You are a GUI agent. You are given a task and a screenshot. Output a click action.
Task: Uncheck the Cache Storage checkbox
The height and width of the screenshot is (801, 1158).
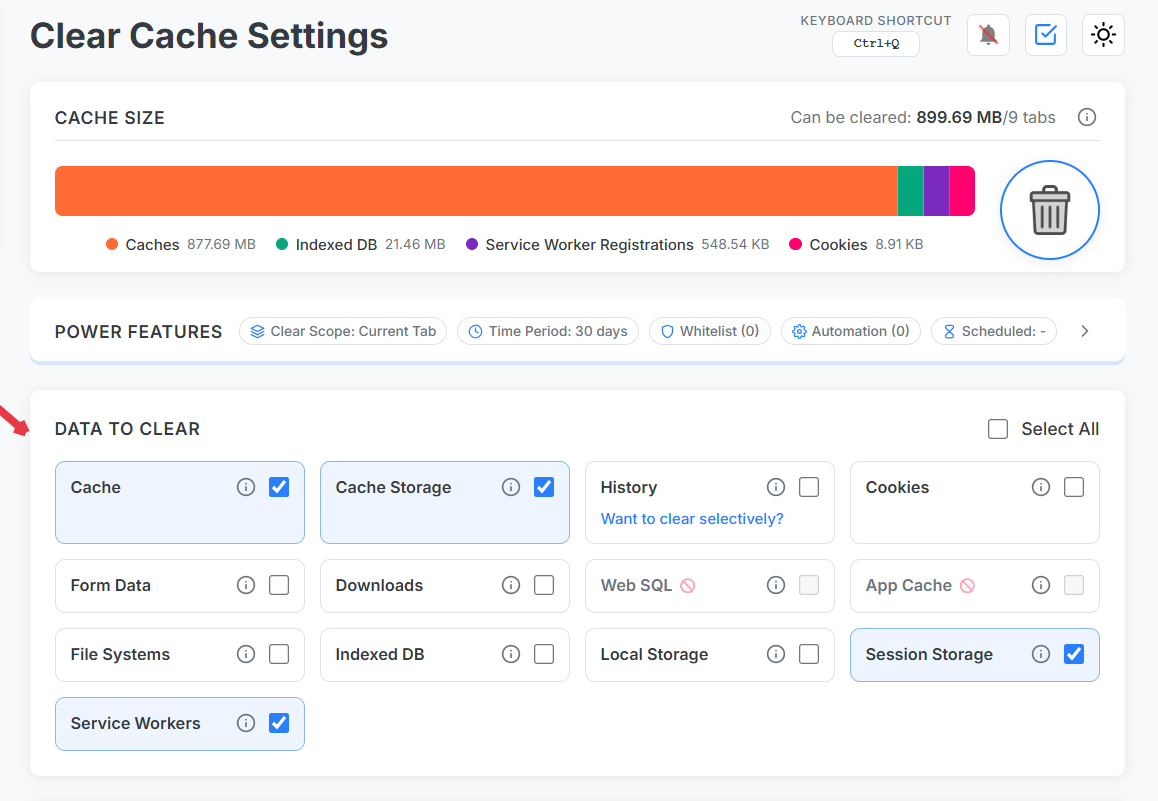[x=544, y=487]
